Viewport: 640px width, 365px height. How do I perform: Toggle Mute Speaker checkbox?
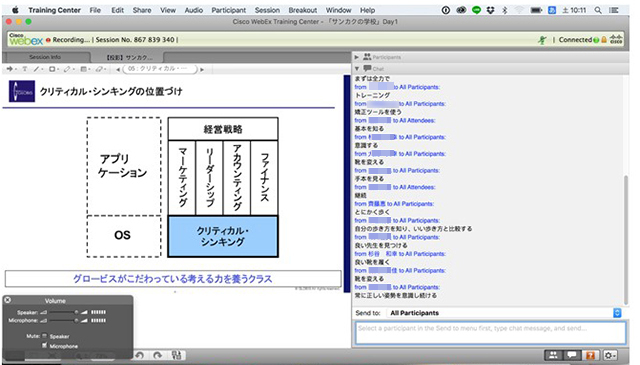pos(44,336)
